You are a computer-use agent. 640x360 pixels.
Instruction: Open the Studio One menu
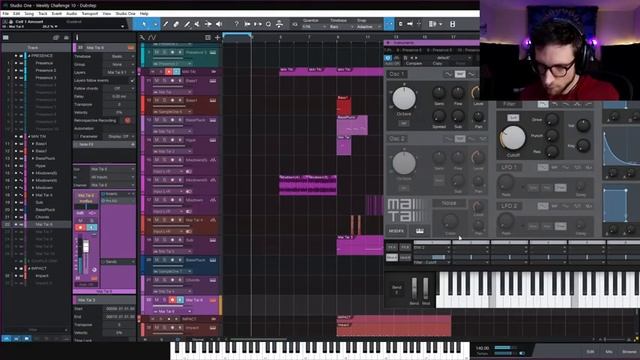pos(125,14)
